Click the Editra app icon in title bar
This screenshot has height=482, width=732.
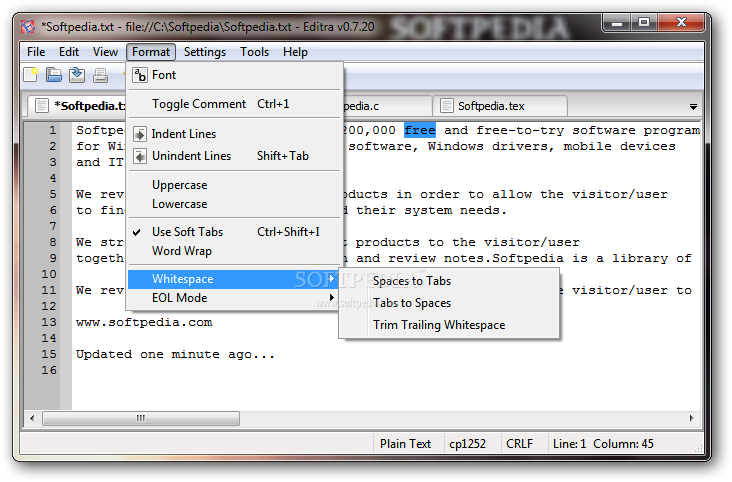pos(28,27)
